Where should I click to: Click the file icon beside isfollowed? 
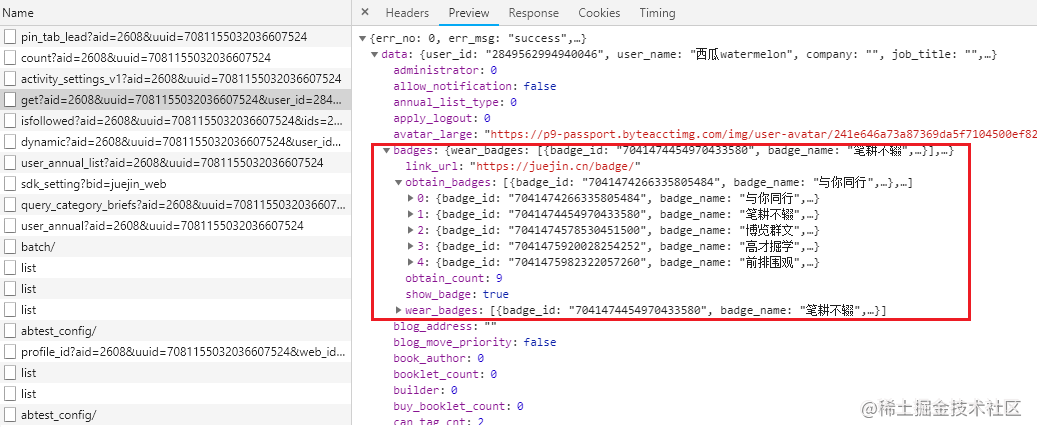pyautogui.click(x=9, y=121)
